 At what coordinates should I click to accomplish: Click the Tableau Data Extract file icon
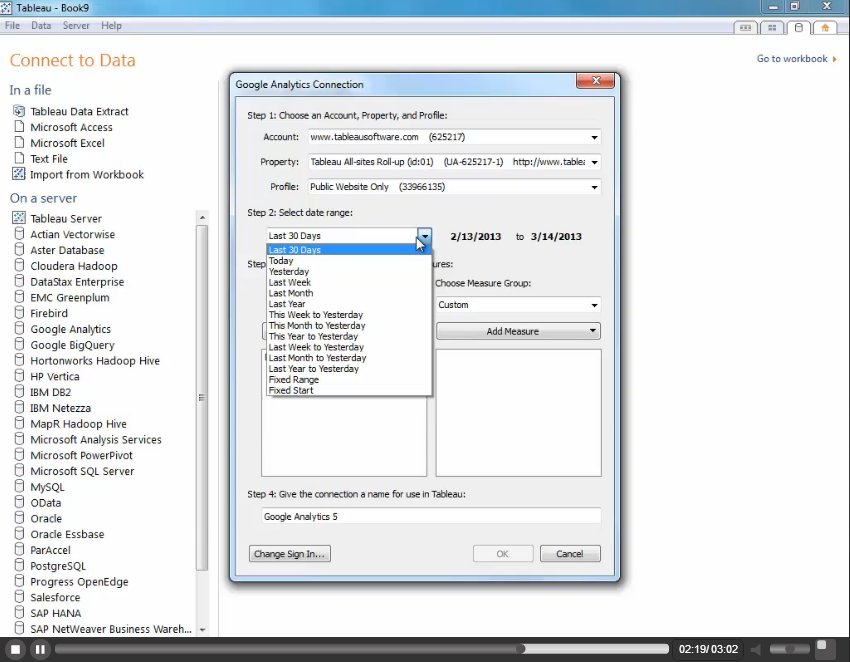[19, 111]
